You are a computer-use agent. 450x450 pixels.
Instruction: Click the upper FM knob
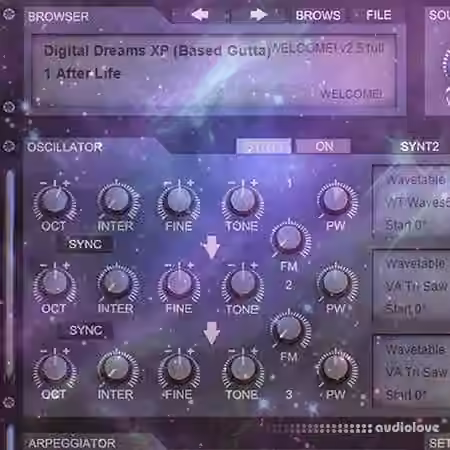pos(290,239)
